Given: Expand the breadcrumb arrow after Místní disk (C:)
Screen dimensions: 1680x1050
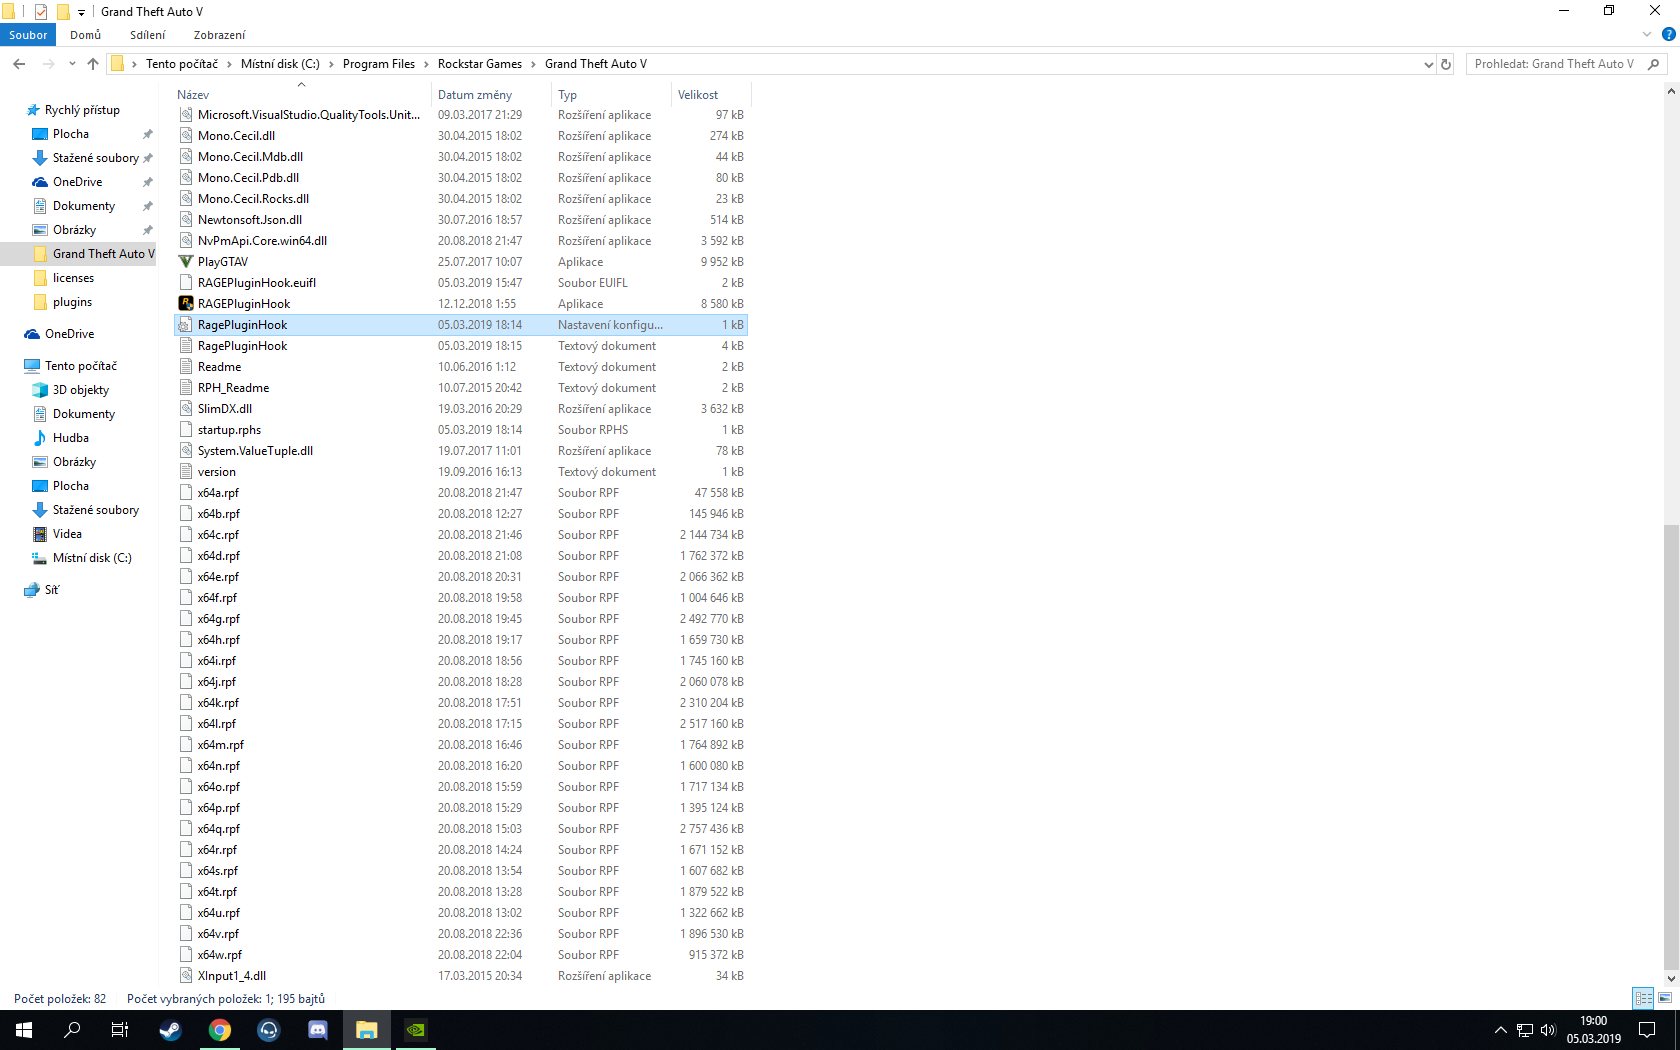Looking at the screenshot, I should [x=331, y=64].
